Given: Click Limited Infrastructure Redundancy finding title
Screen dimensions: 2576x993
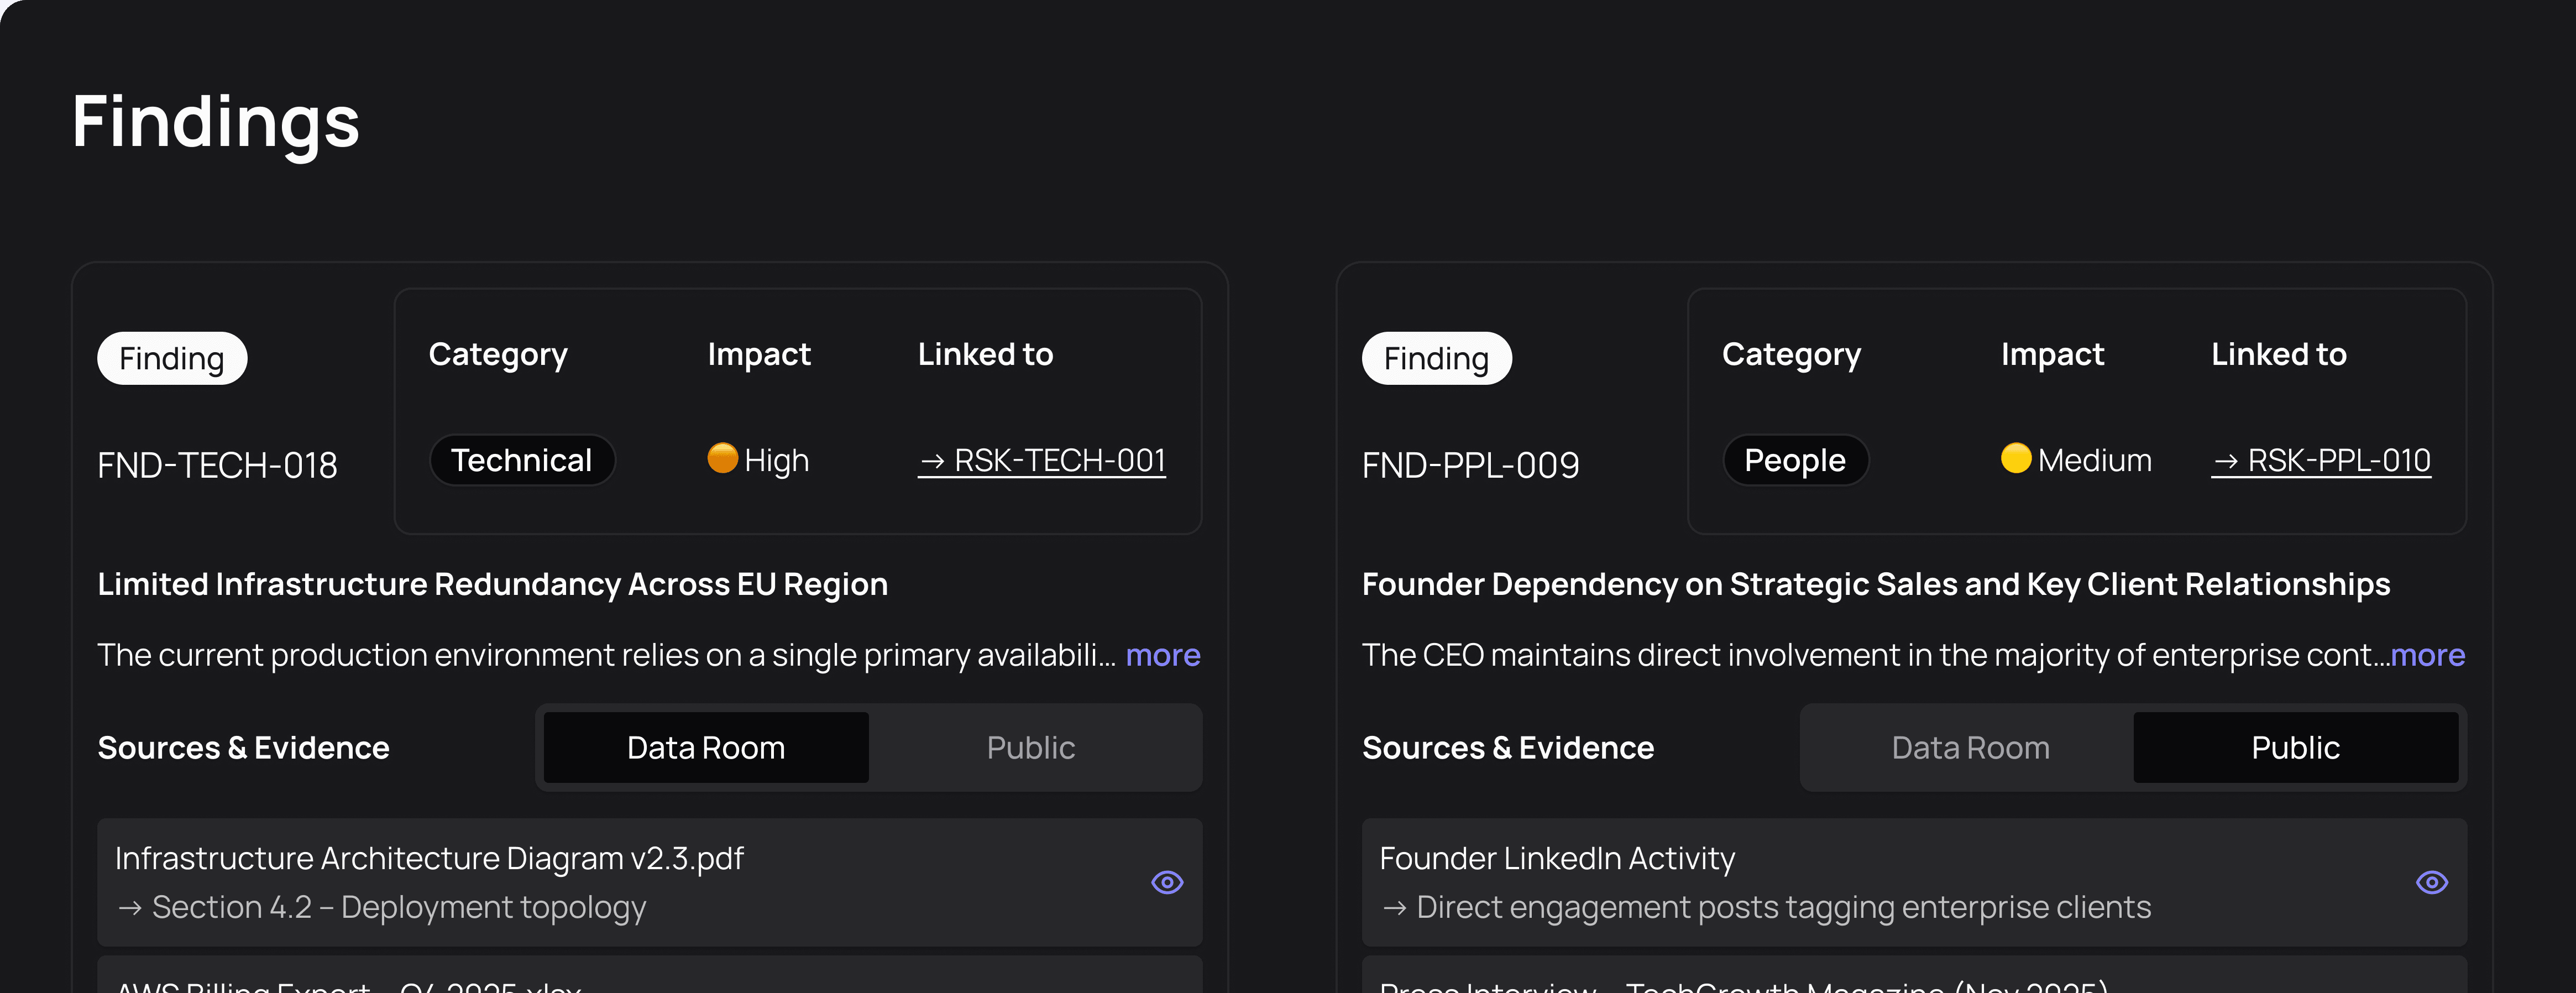Looking at the screenshot, I should 492,584.
